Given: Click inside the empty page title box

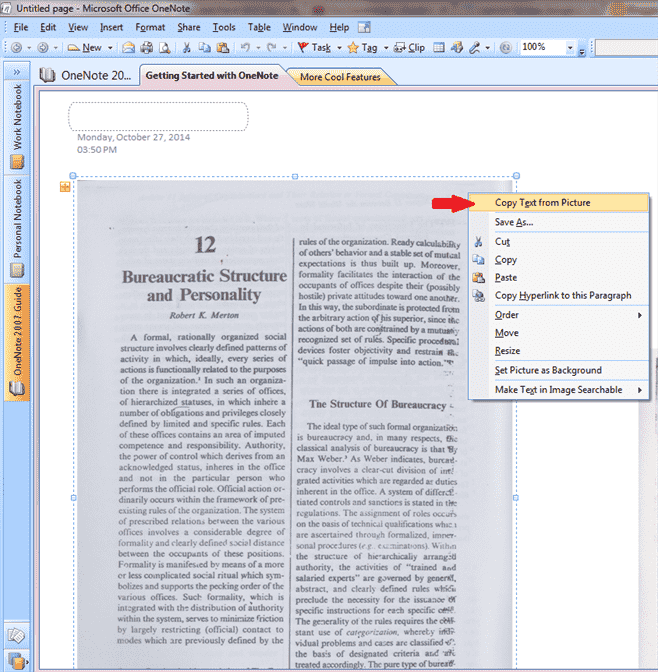Looking at the screenshot, I should (x=158, y=116).
